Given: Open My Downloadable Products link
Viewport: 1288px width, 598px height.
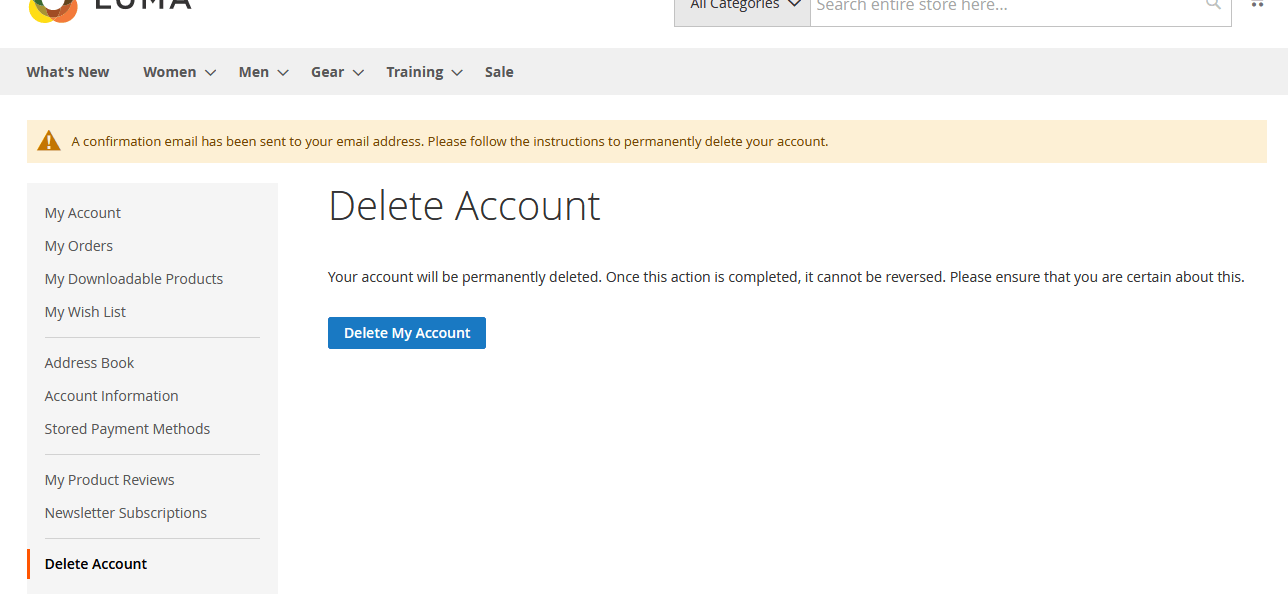Looking at the screenshot, I should [134, 279].
